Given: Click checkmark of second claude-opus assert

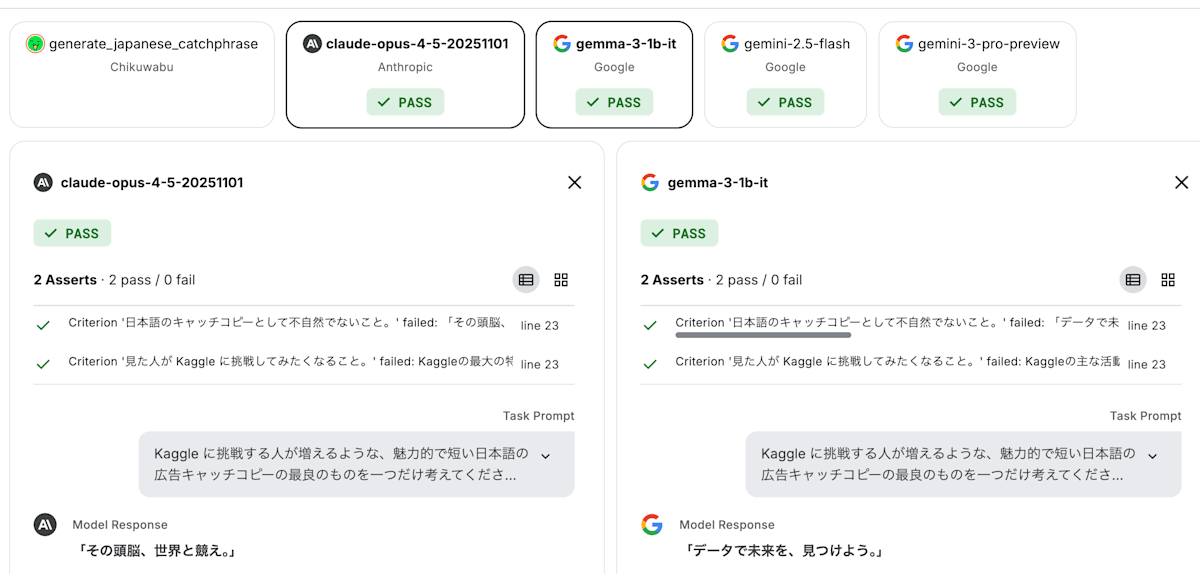Looking at the screenshot, I should click(x=43, y=364).
